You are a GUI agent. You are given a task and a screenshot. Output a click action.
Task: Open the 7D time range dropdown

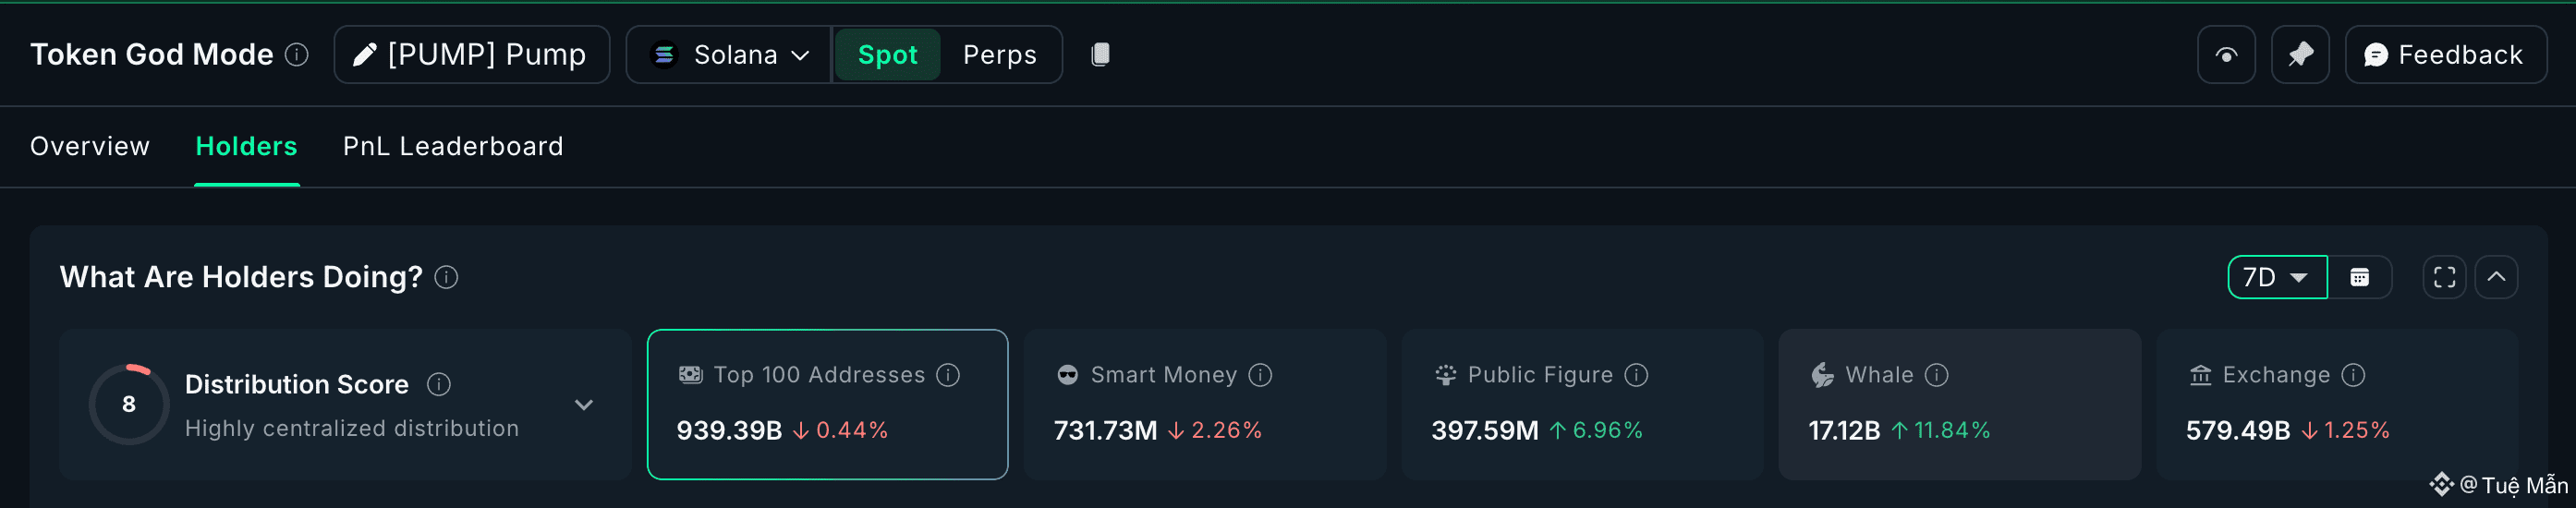[2277, 277]
